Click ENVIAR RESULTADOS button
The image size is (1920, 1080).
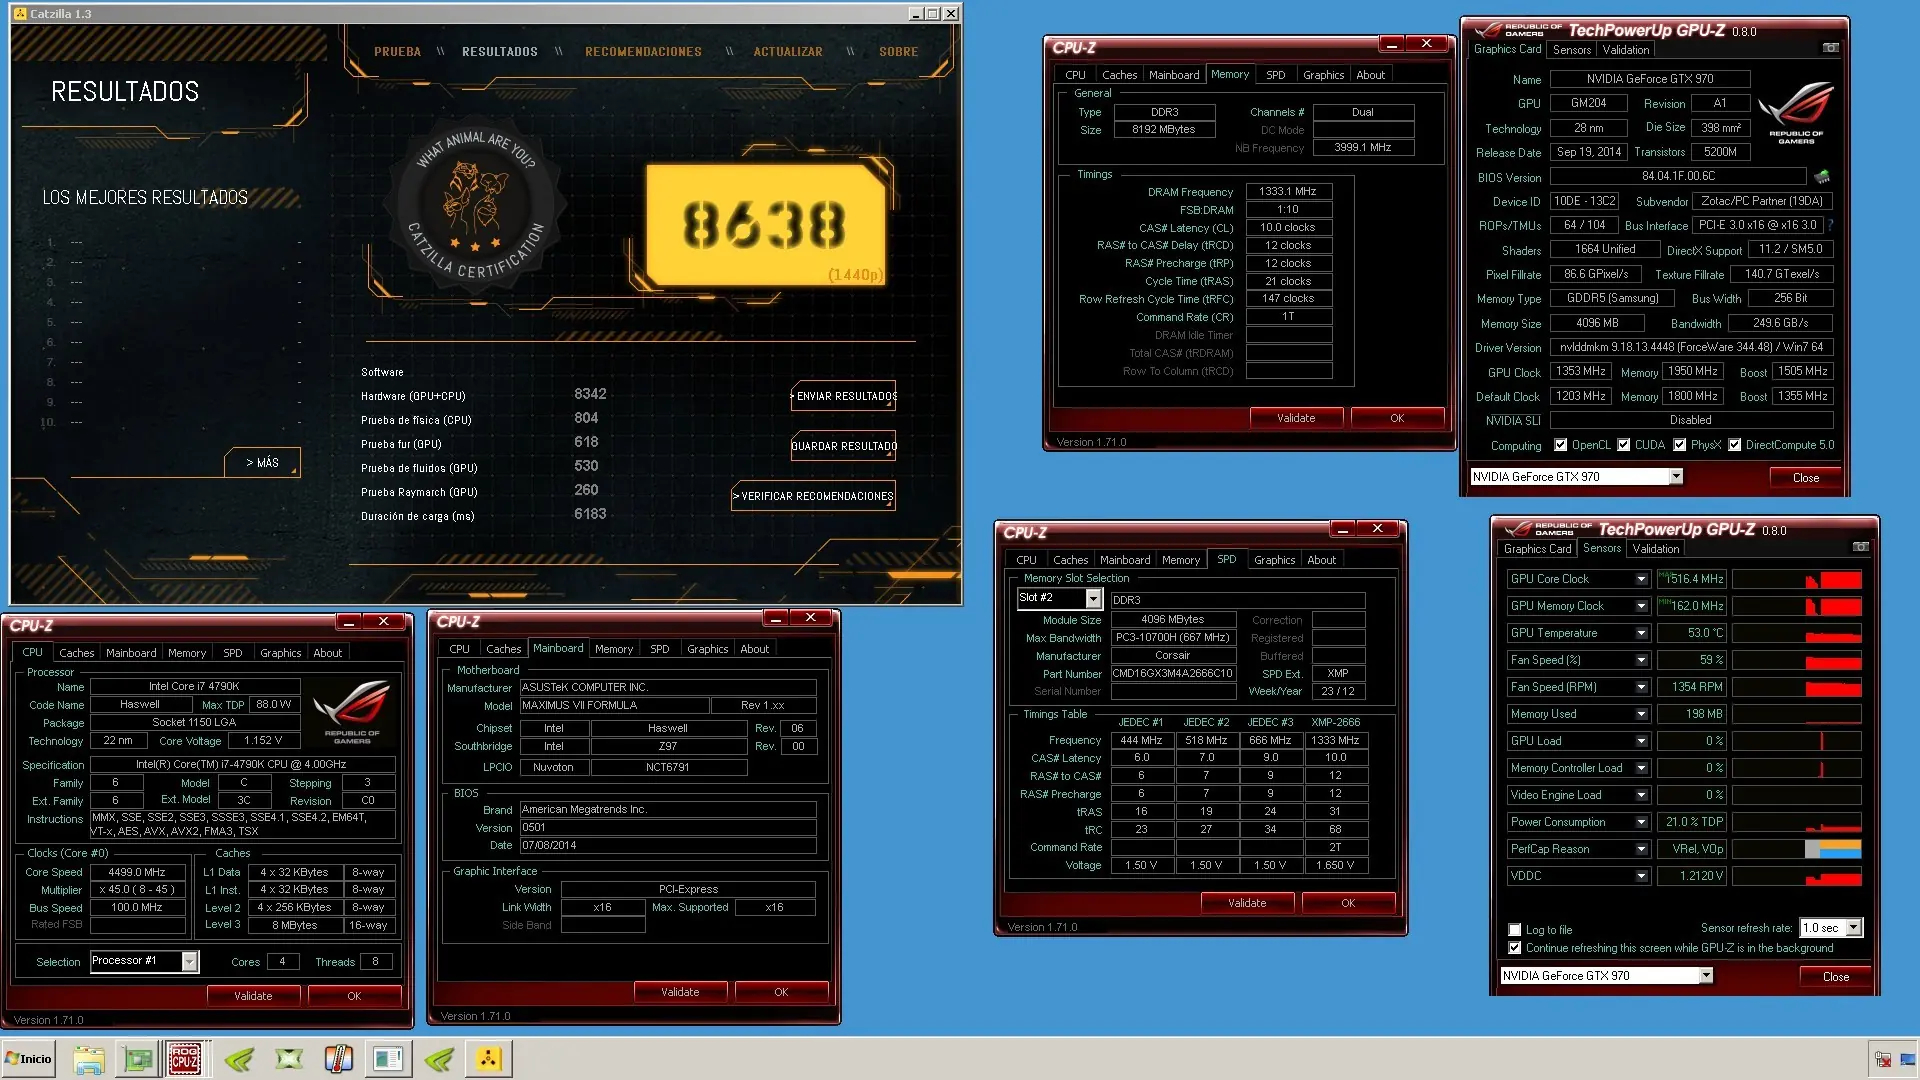point(844,396)
